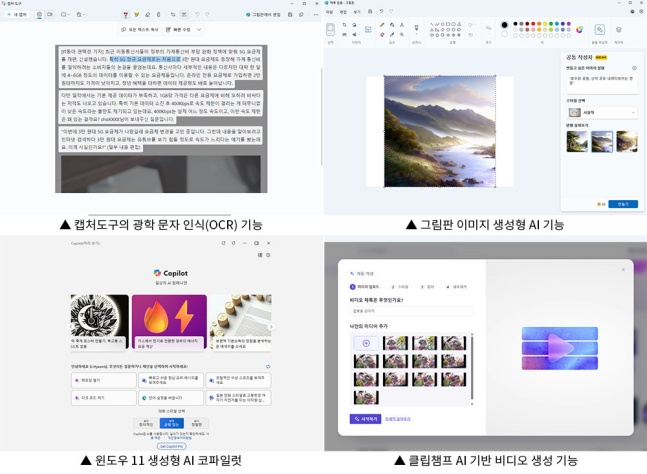
Task: Choose the rectangle shape in Paint's shapes gallery
Action: pyautogui.click(x=448, y=24)
